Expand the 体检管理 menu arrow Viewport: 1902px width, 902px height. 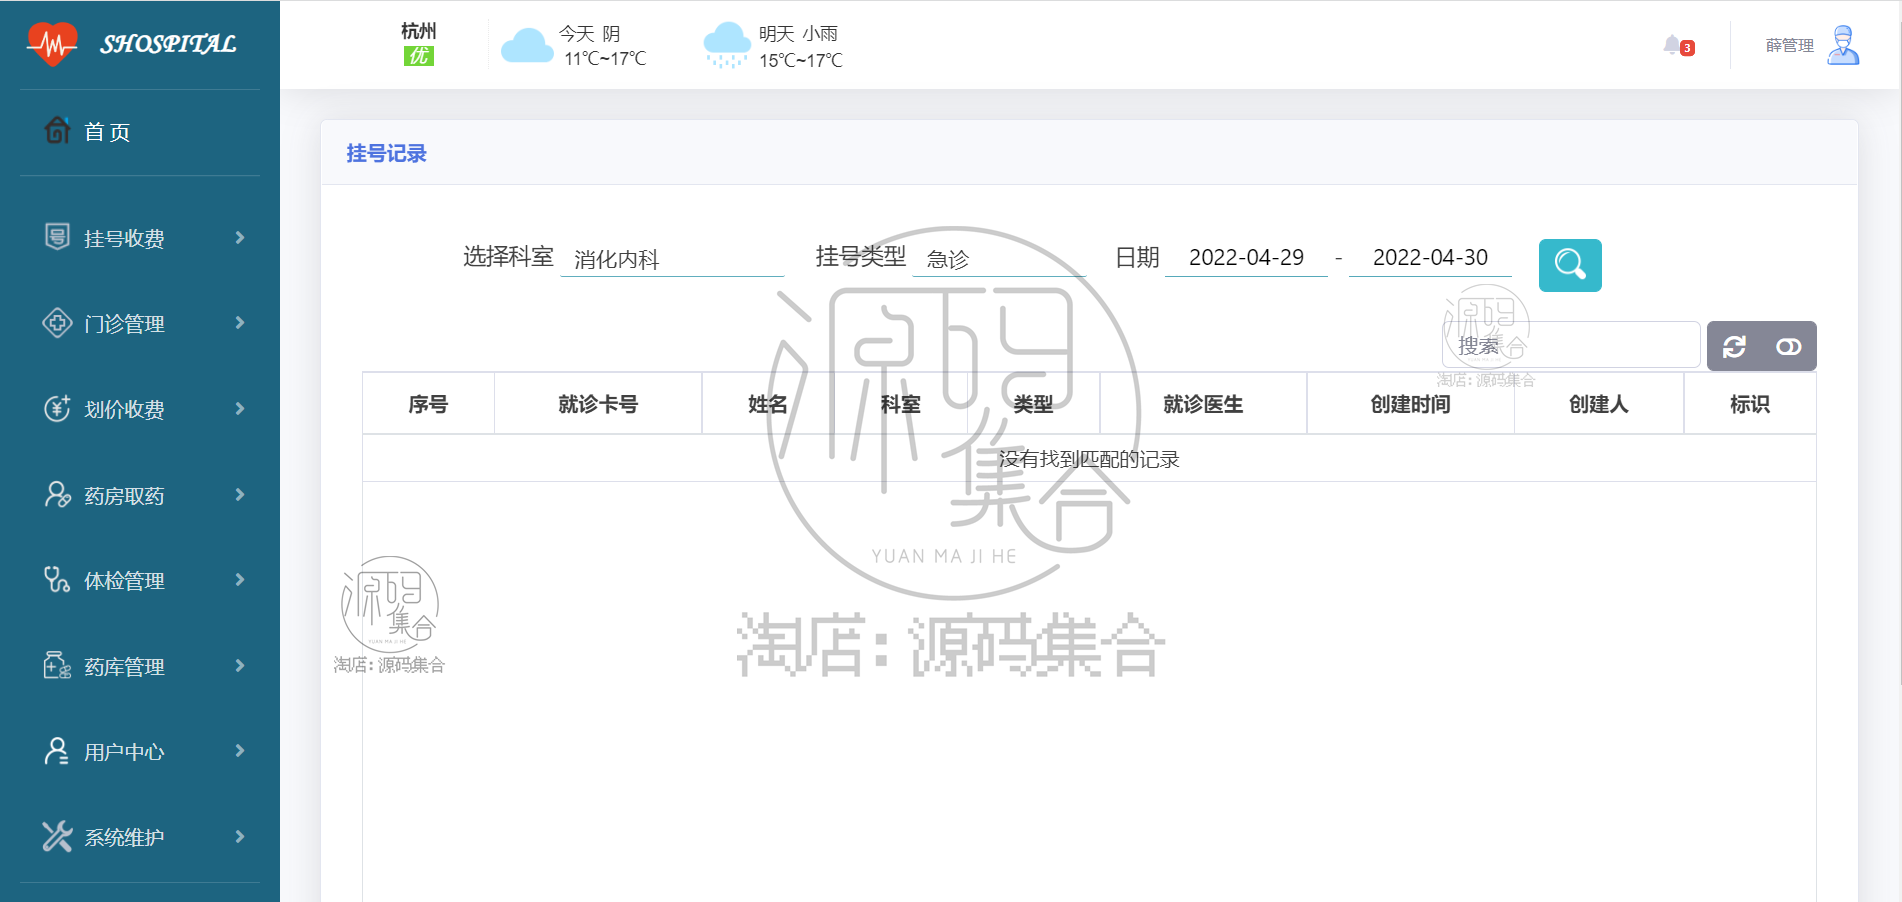(240, 579)
